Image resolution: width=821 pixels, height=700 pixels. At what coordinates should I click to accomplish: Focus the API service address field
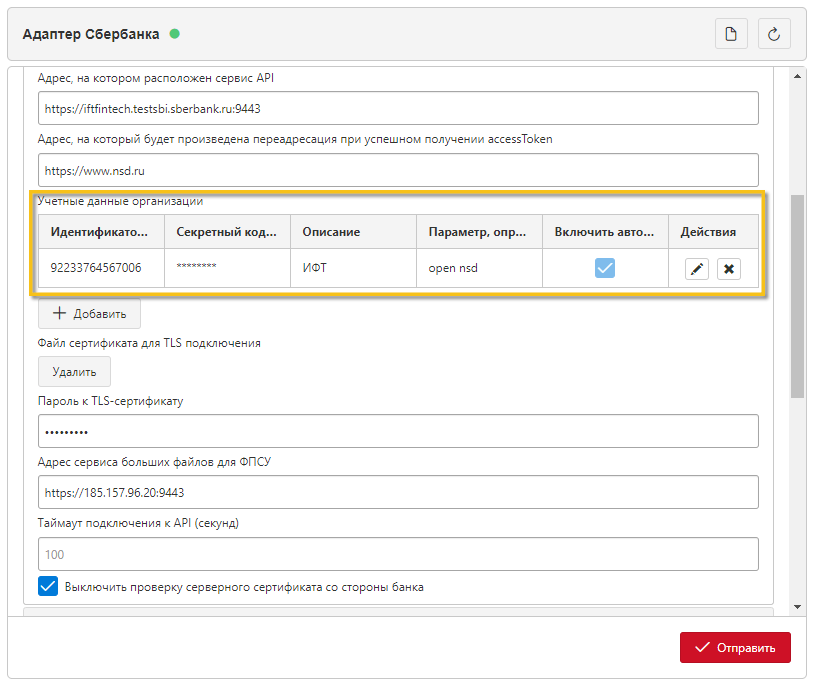click(x=398, y=108)
